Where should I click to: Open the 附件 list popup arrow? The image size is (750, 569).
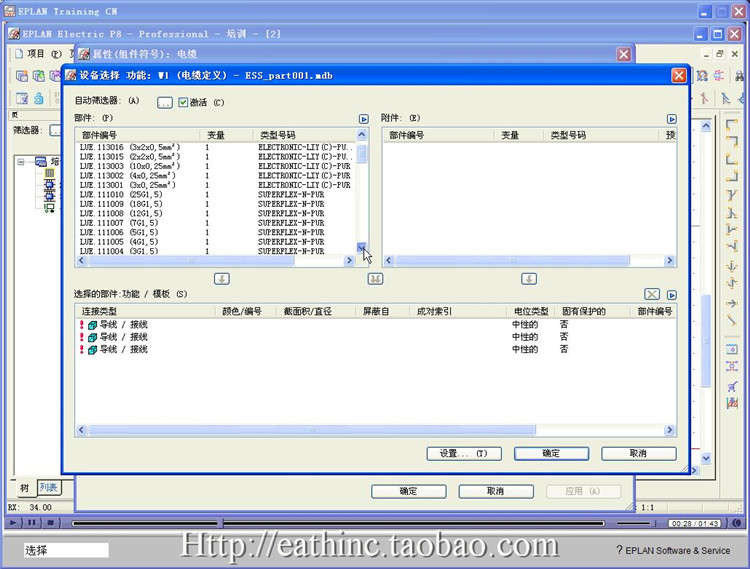tap(672, 119)
